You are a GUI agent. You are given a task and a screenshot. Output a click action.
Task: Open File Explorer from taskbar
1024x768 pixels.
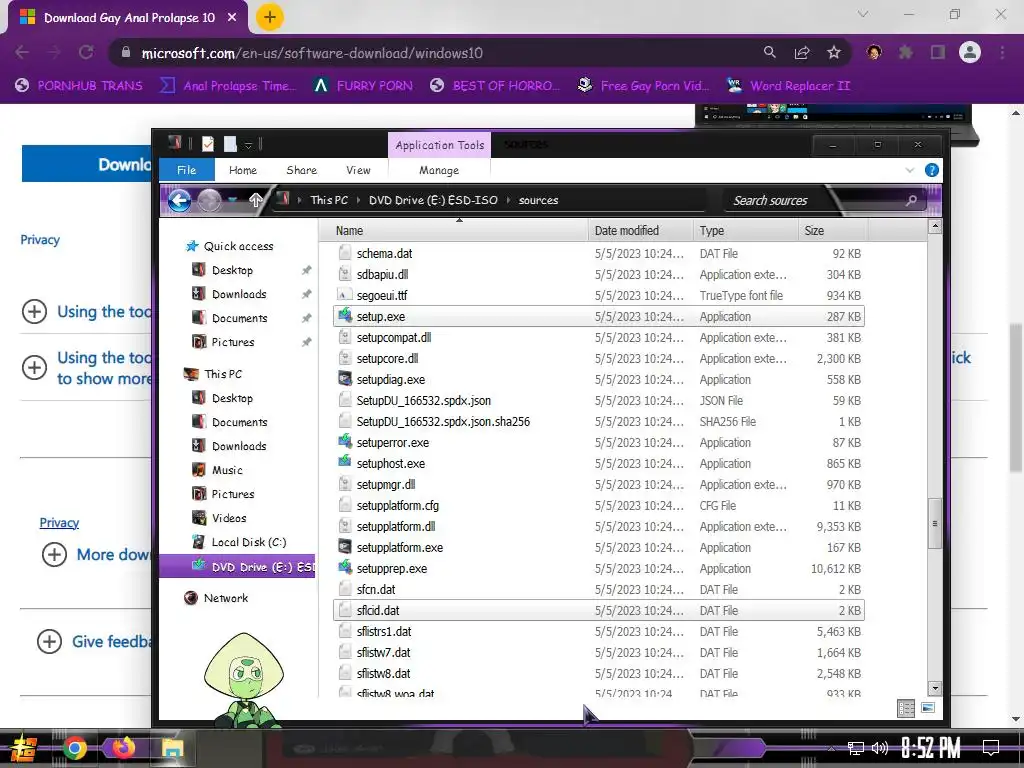[172, 748]
